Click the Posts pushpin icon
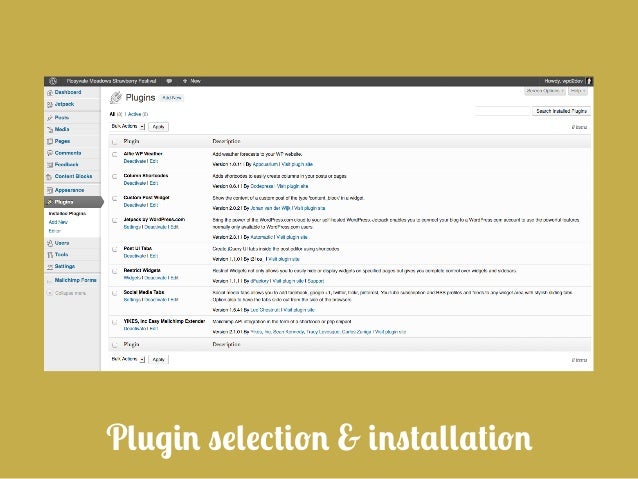Screen dimensions: 638x479 50,118
